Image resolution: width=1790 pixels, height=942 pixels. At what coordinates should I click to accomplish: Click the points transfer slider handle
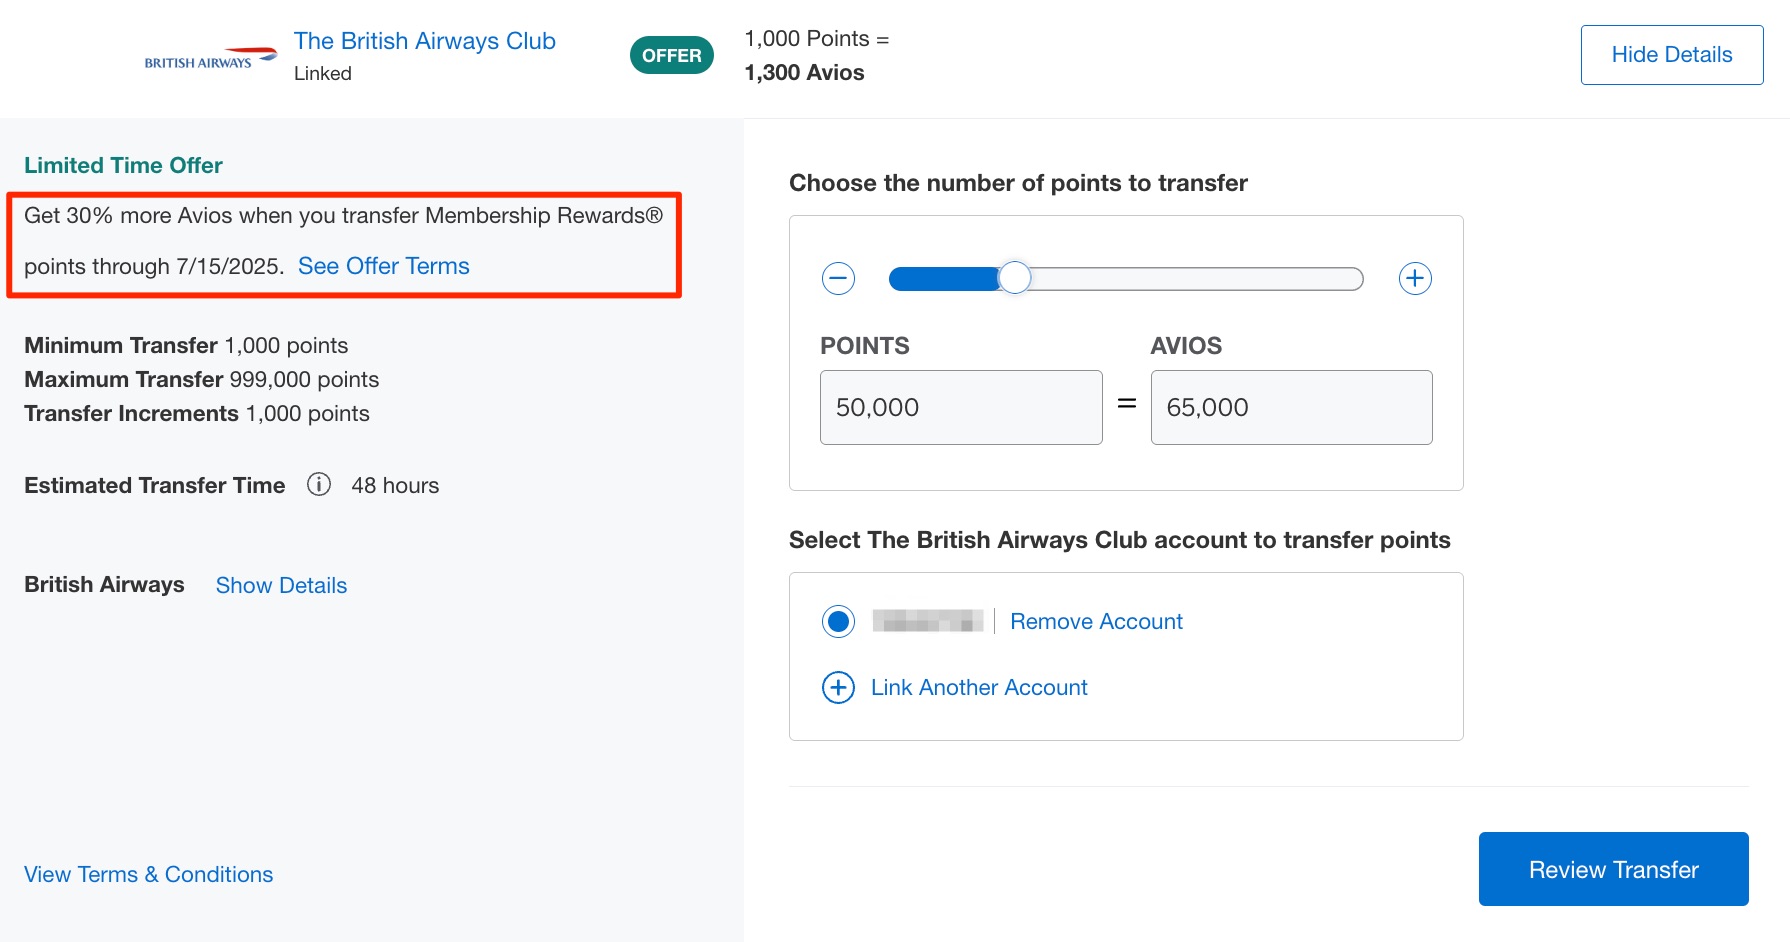point(1015,278)
